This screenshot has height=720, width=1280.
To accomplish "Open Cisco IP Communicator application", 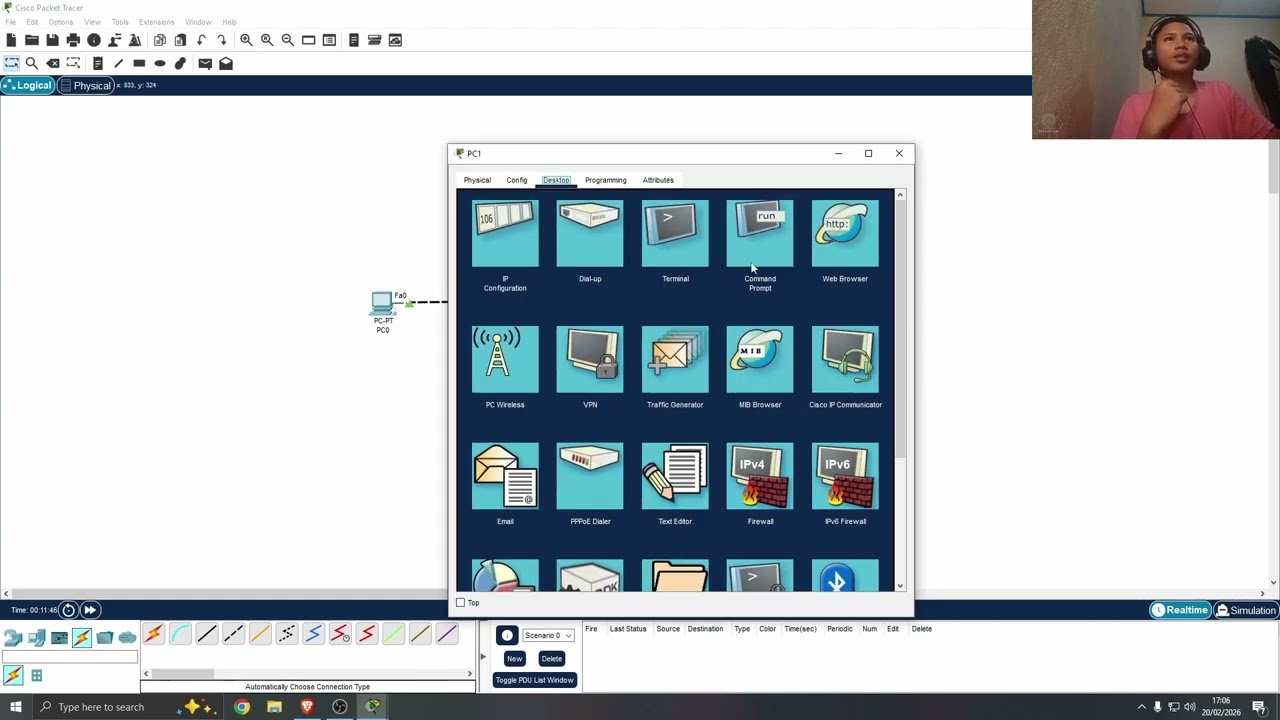I will click(x=845, y=359).
